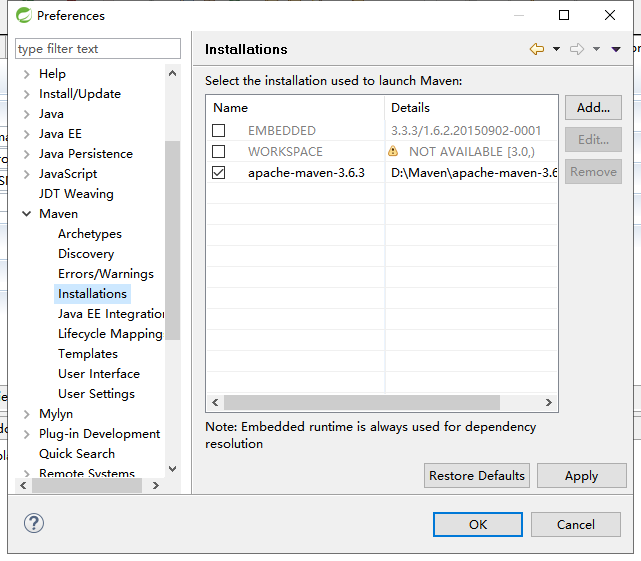Expand the Help tree node
Screen dimensions: 641x561
tap(27, 74)
